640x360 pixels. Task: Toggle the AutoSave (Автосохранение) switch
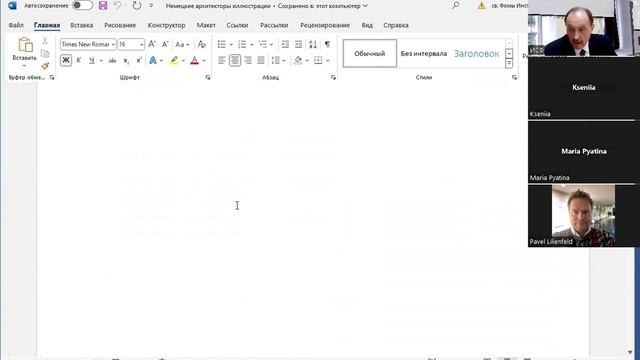(82, 5)
